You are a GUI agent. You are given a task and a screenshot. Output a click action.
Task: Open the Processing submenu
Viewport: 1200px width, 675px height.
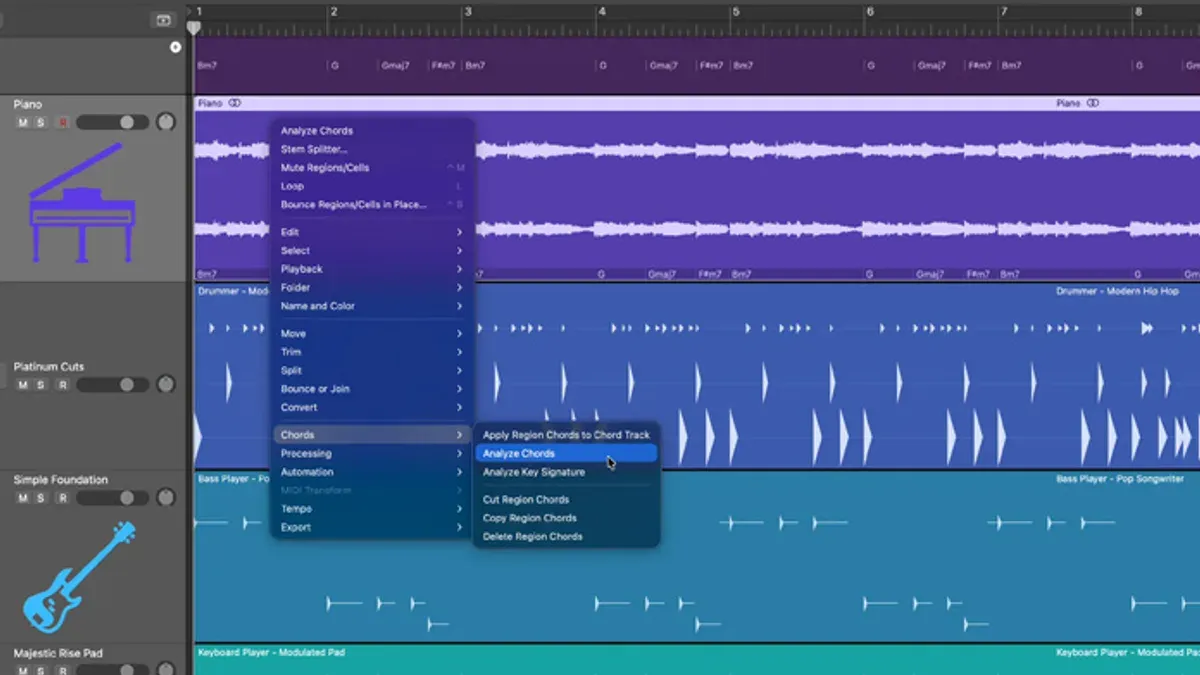372,454
